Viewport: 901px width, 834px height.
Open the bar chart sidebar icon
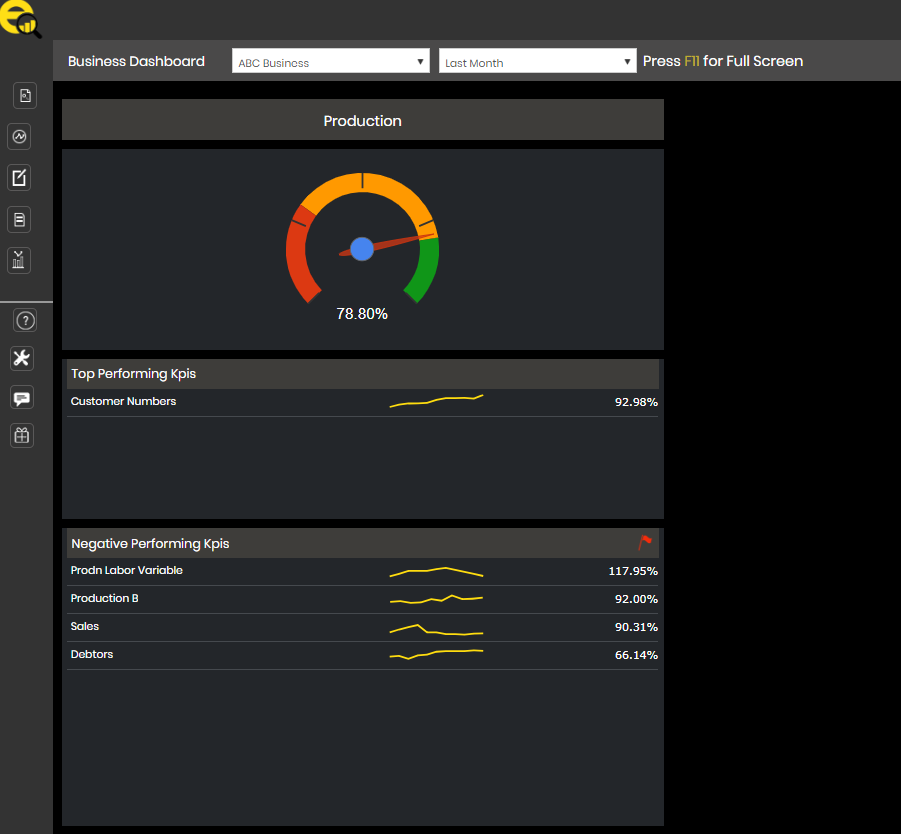point(19,260)
